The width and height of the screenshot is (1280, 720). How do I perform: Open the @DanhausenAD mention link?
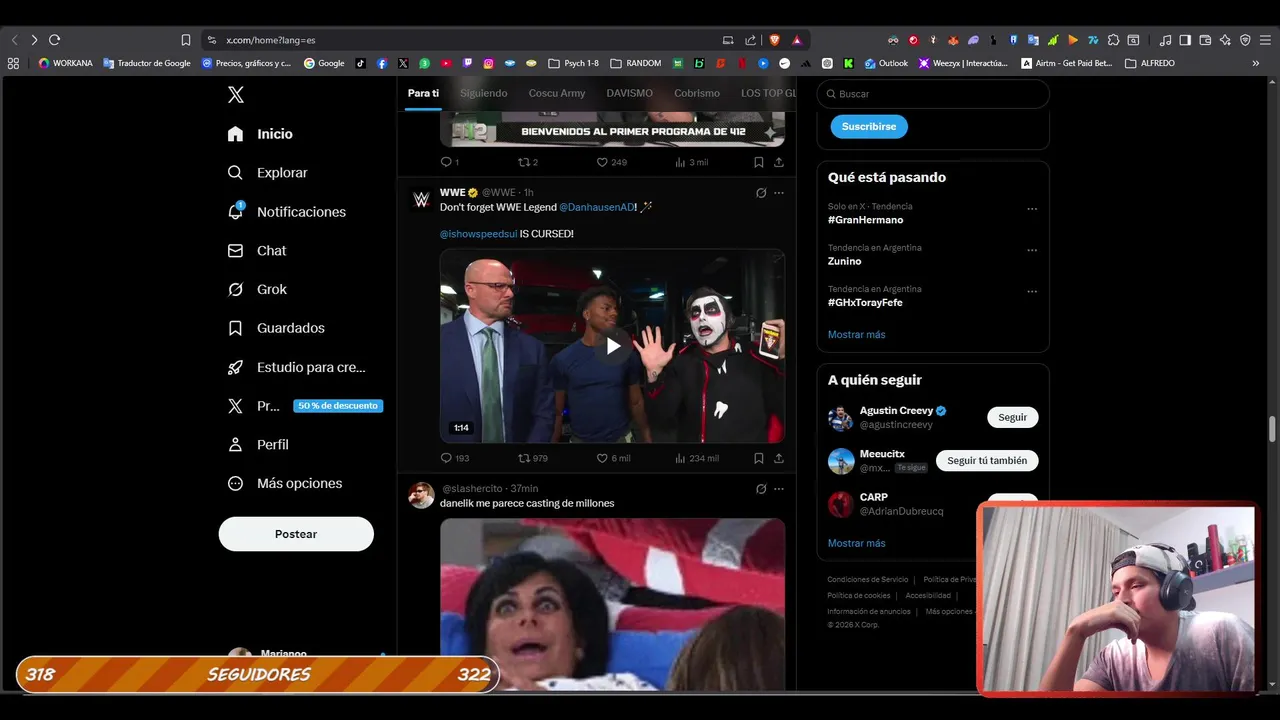pos(596,207)
